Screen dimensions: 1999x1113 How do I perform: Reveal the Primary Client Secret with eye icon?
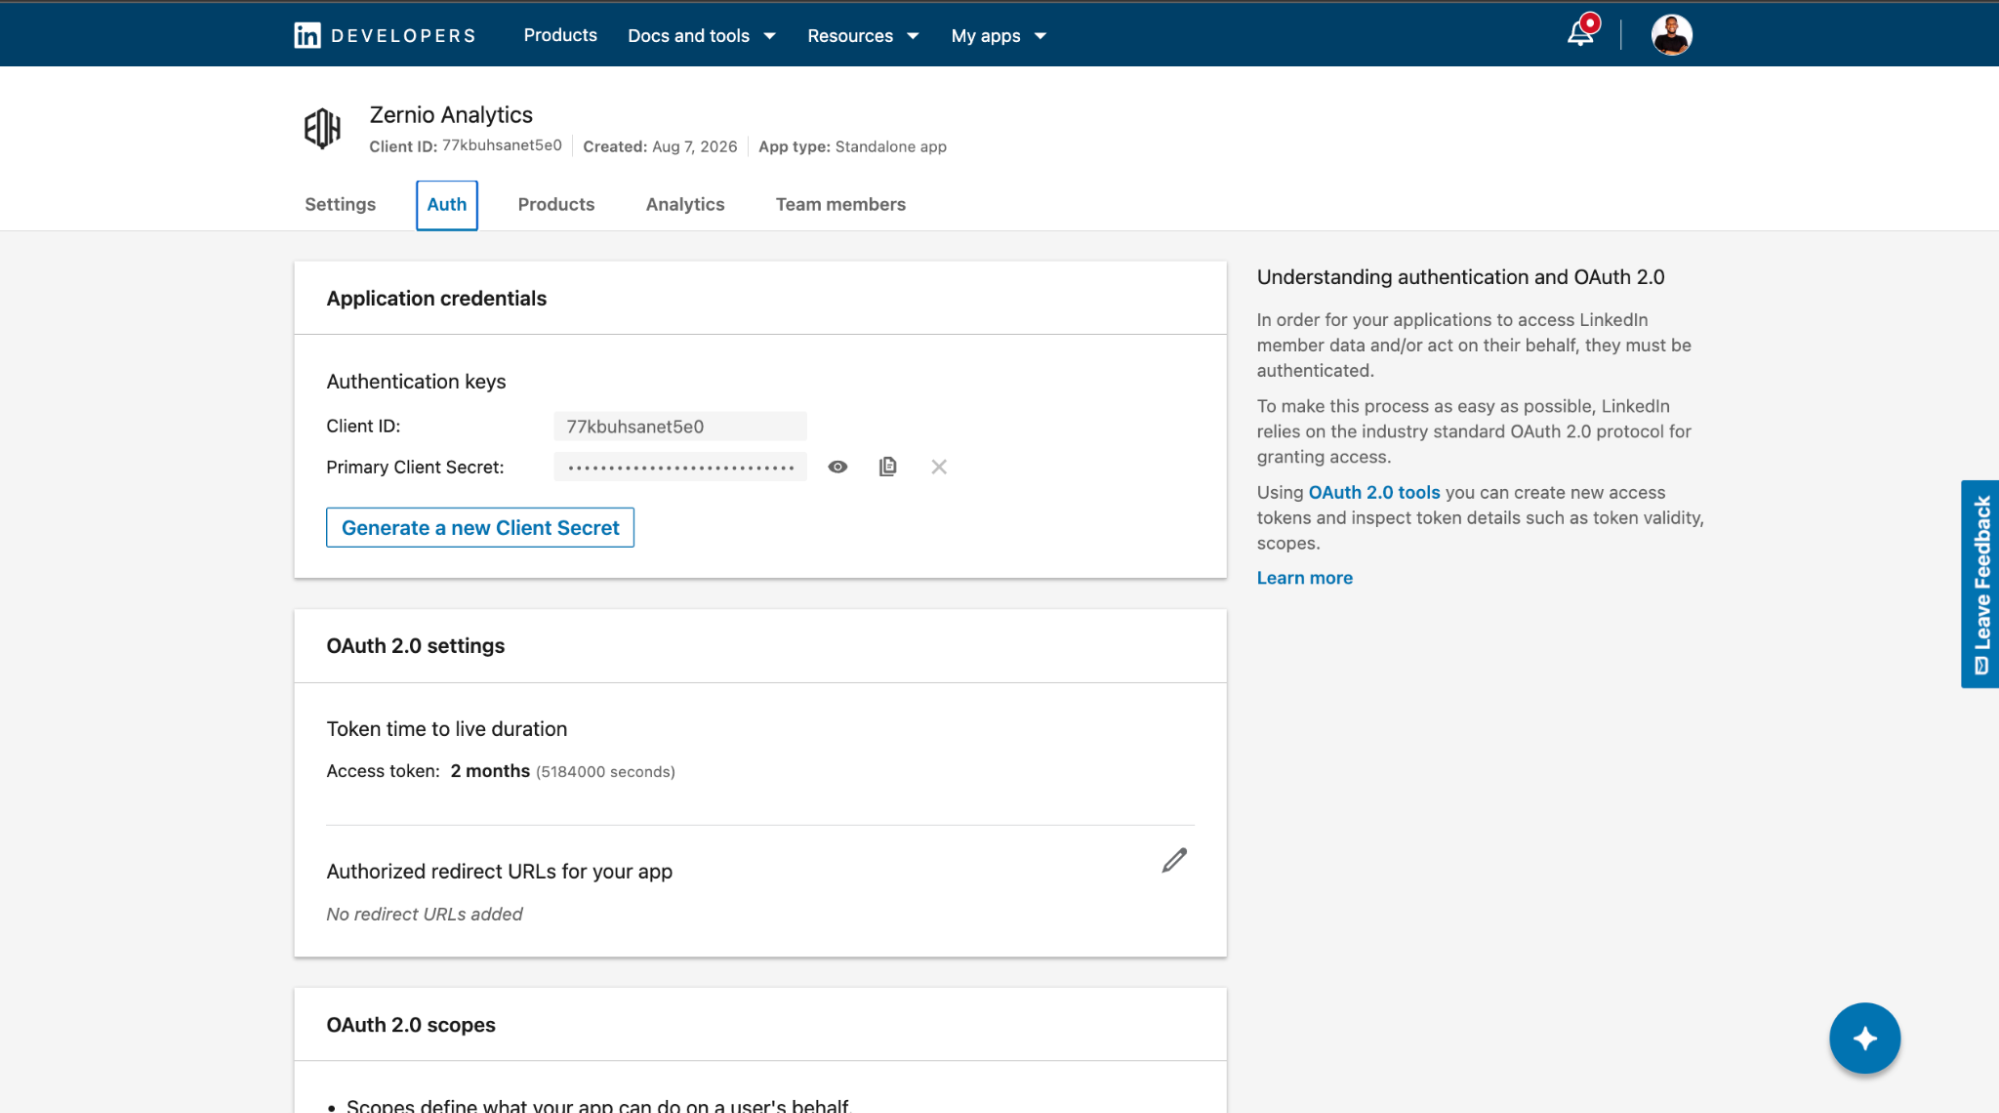pos(838,467)
